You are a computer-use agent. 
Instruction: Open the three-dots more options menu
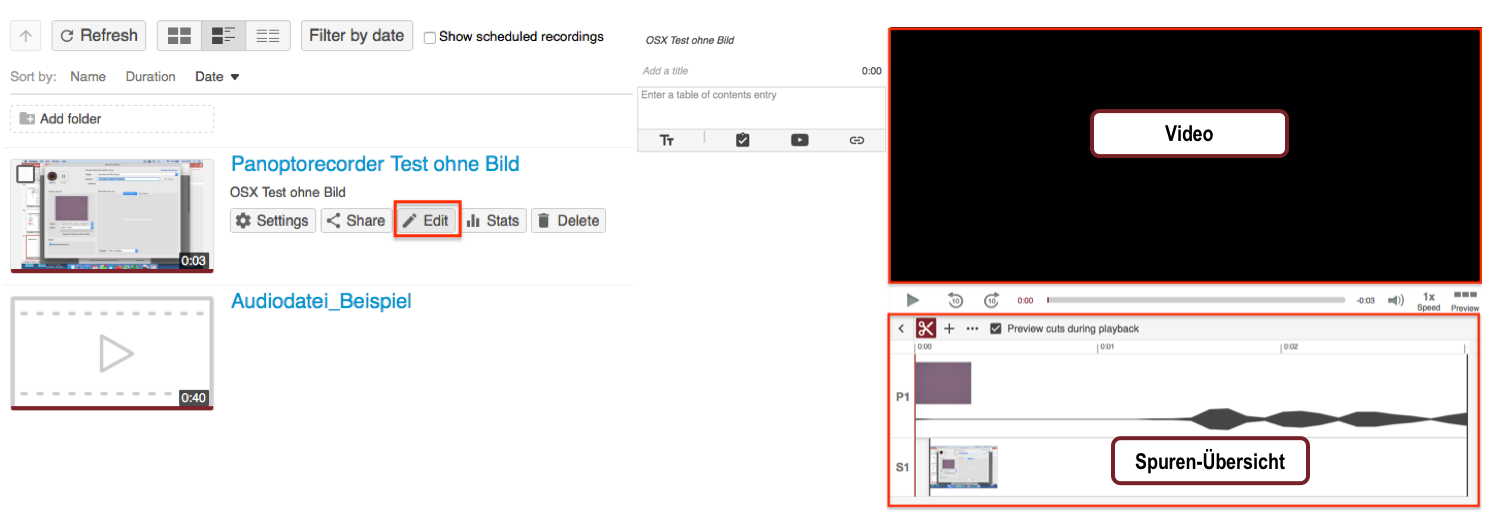tap(972, 328)
